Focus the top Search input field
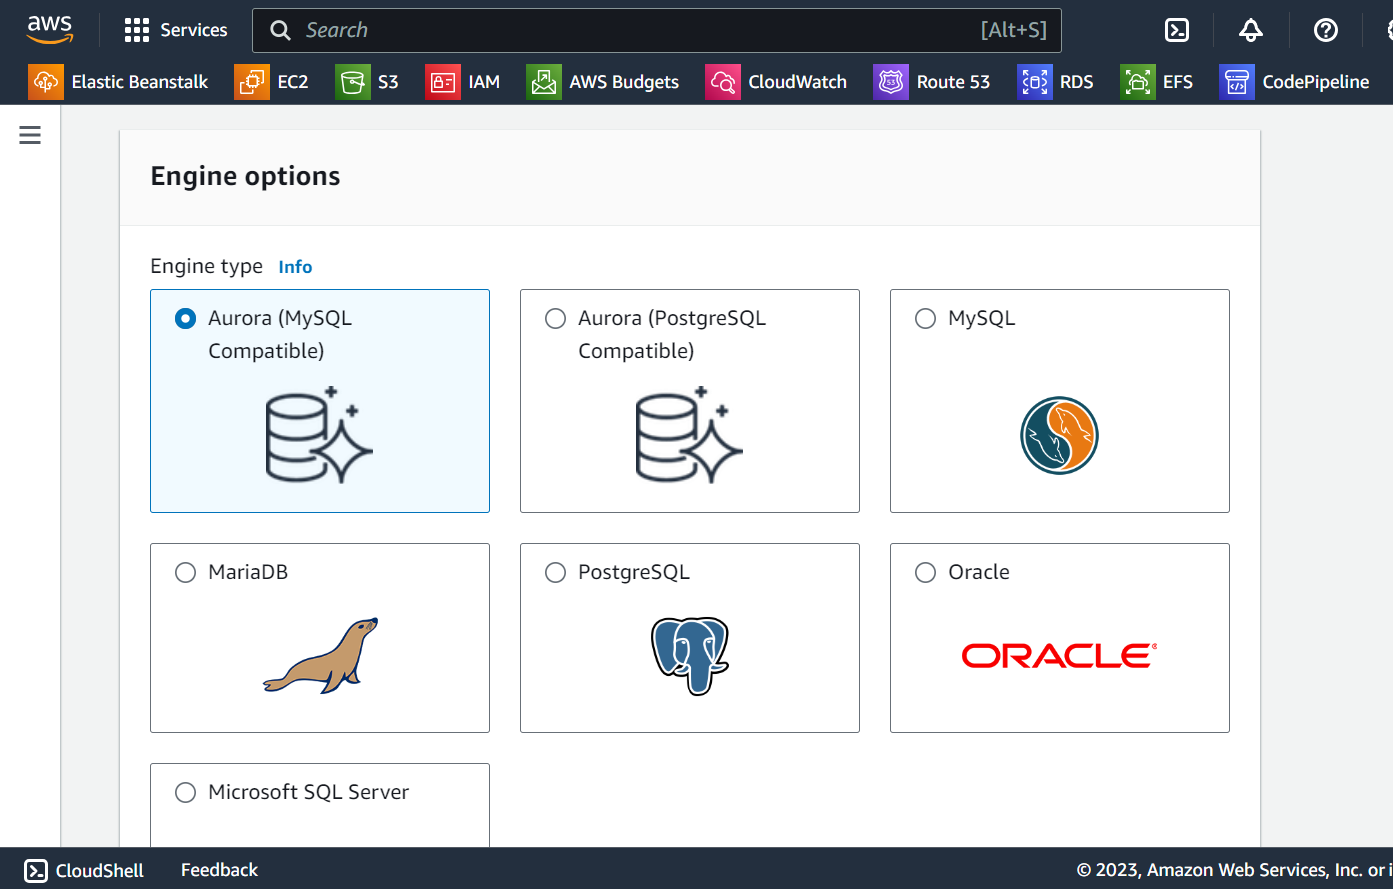 657,30
